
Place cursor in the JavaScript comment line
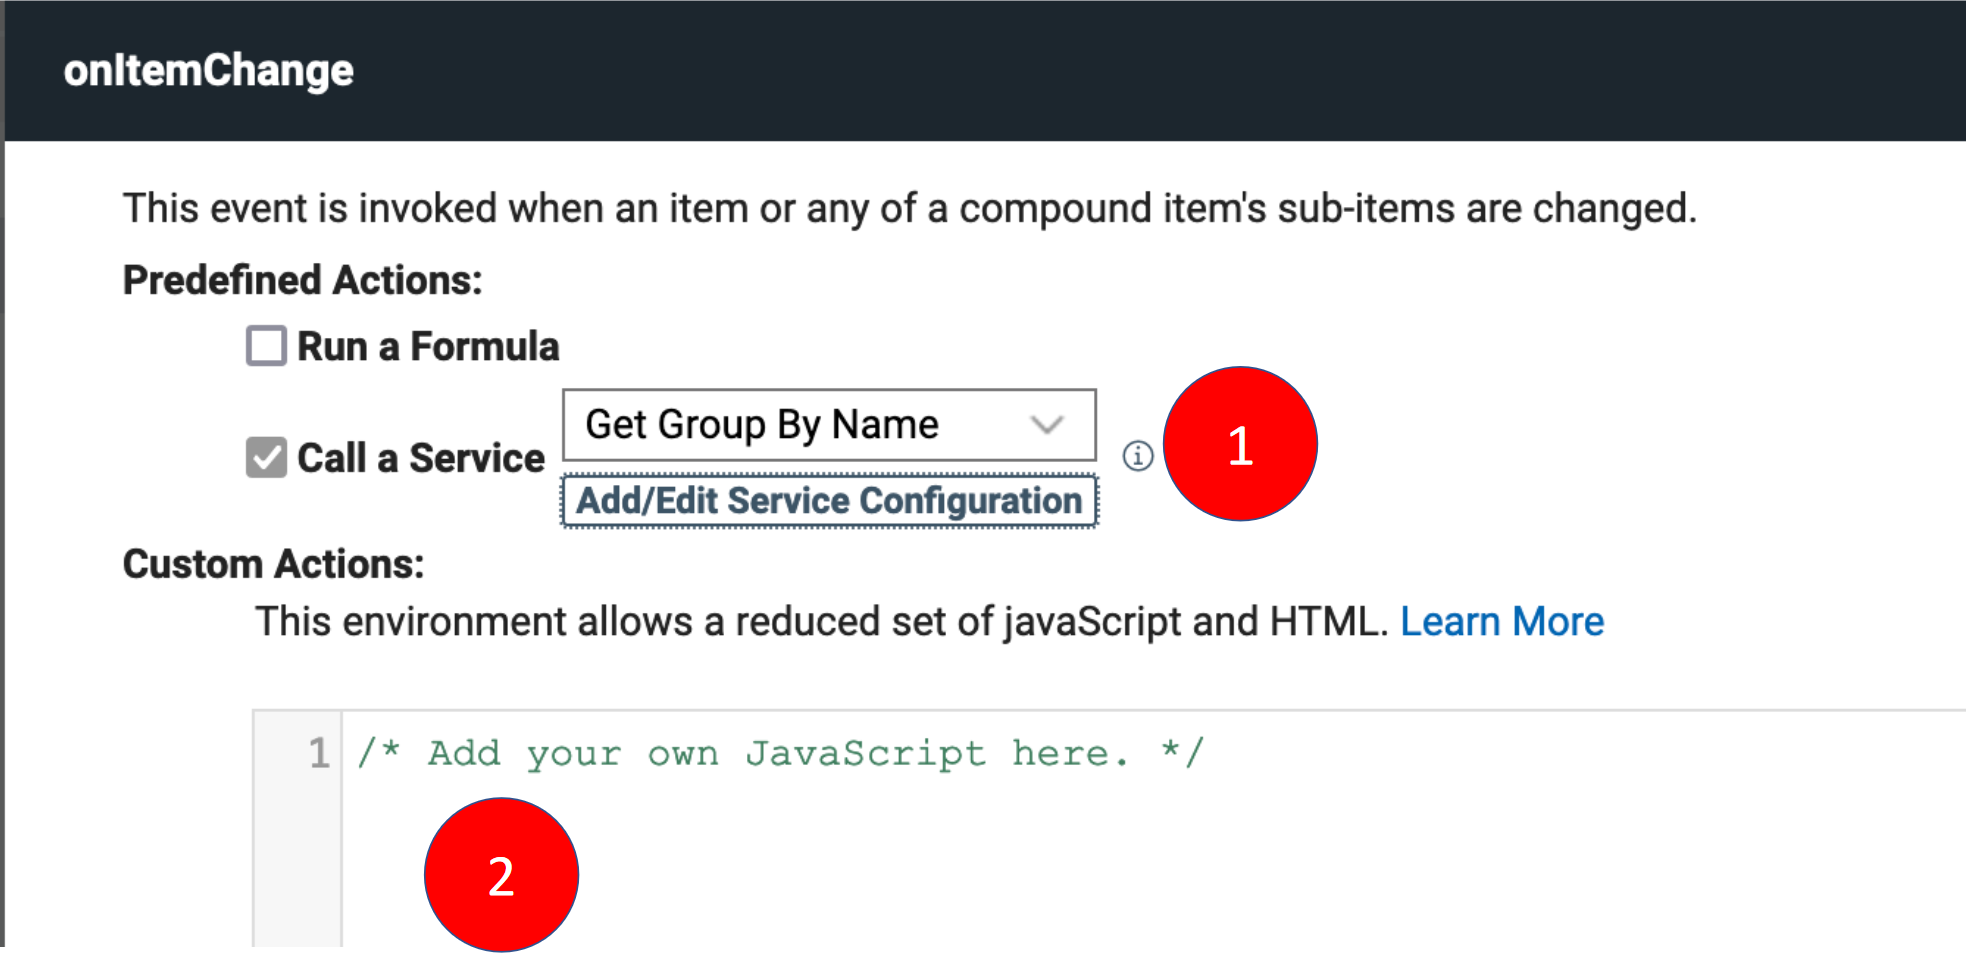[x=780, y=753]
